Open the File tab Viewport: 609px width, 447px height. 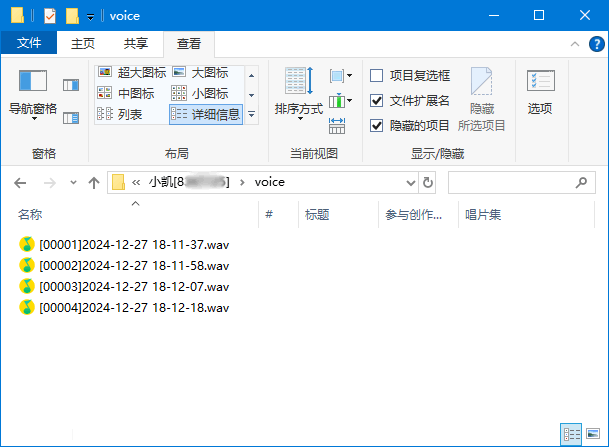click(29, 44)
